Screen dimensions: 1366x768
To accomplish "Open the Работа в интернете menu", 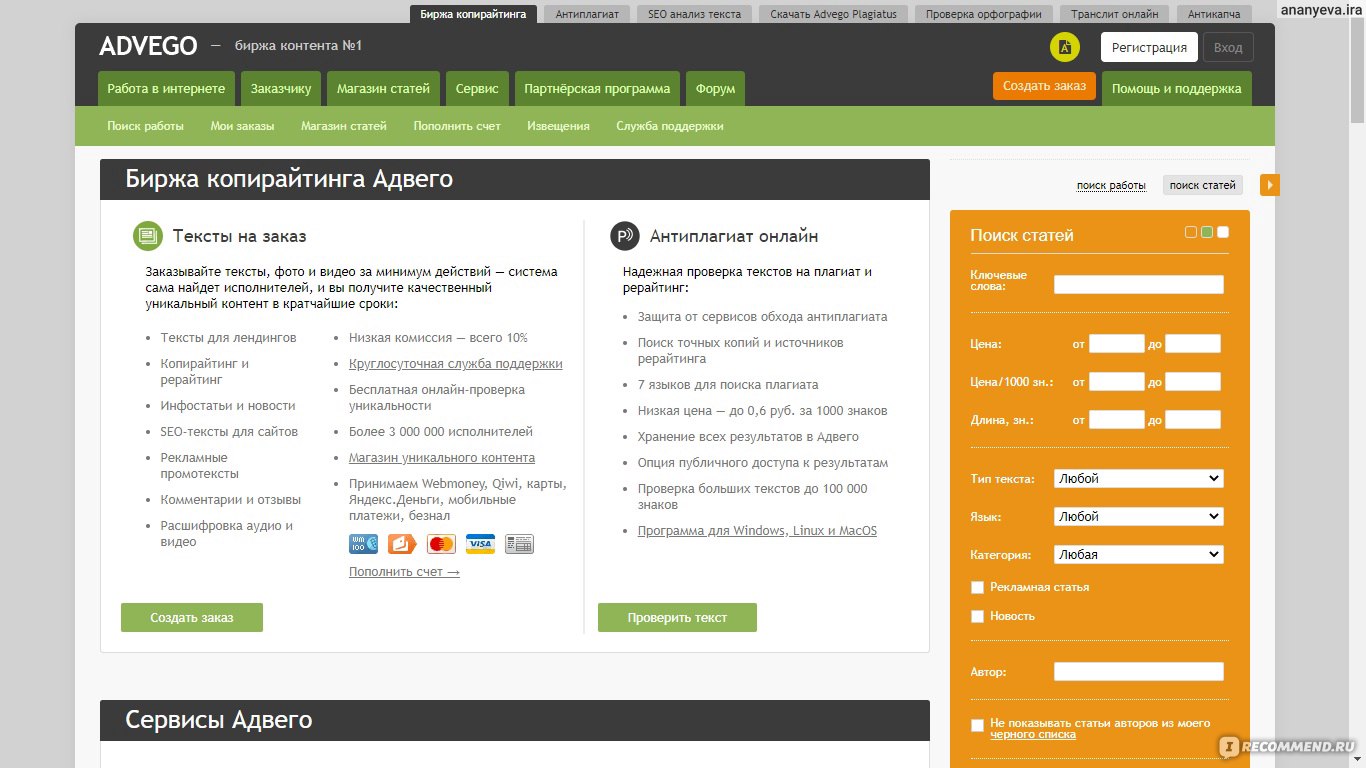I will [166, 88].
